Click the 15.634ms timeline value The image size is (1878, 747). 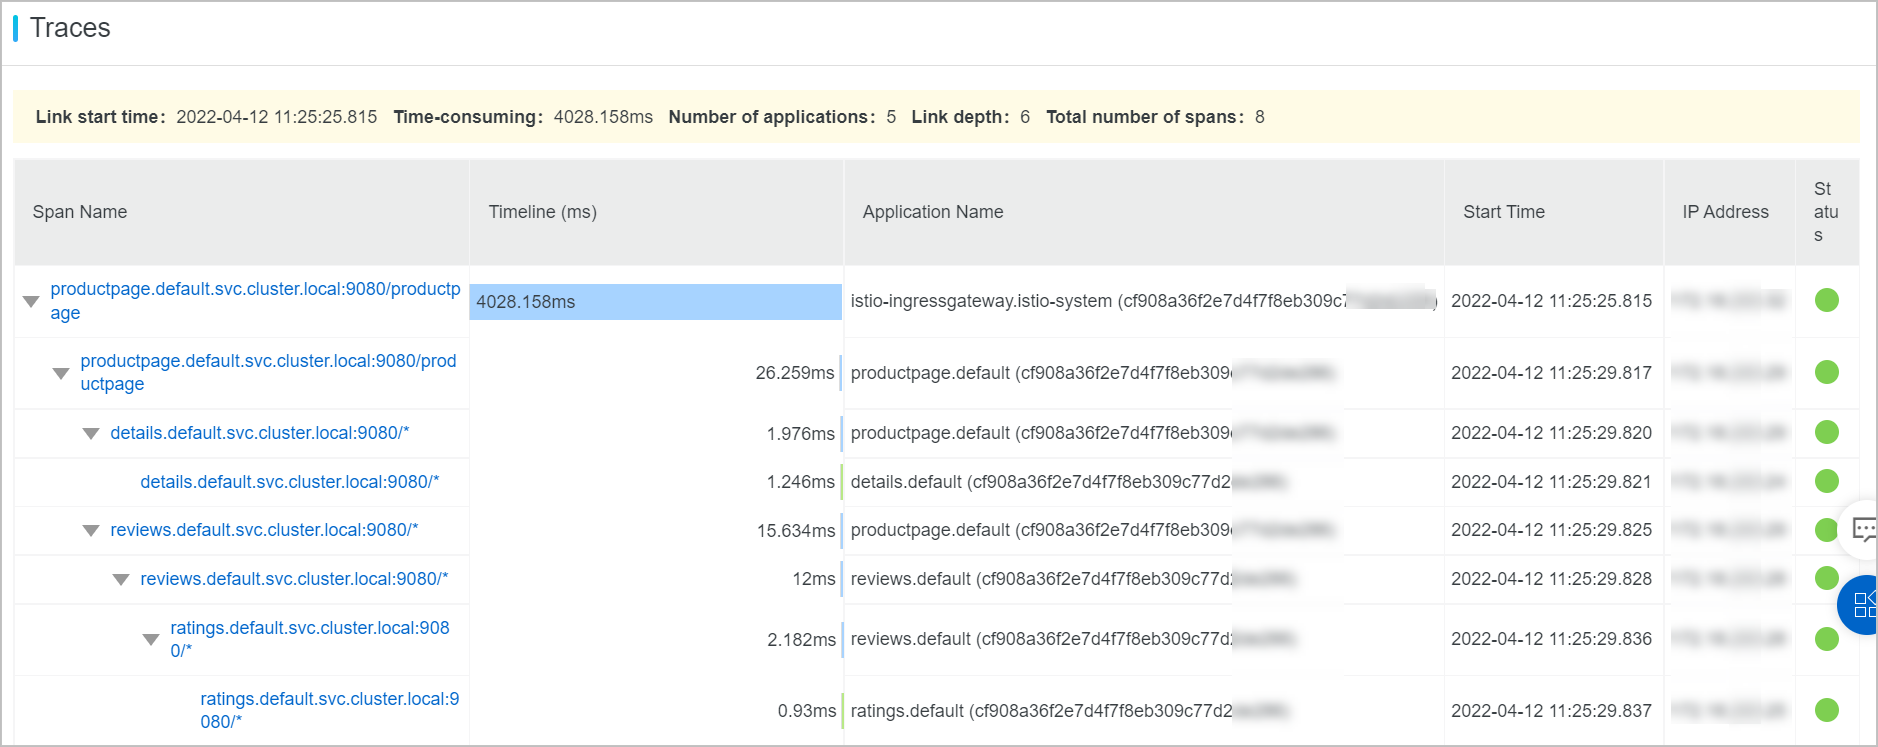tap(796, 530)
